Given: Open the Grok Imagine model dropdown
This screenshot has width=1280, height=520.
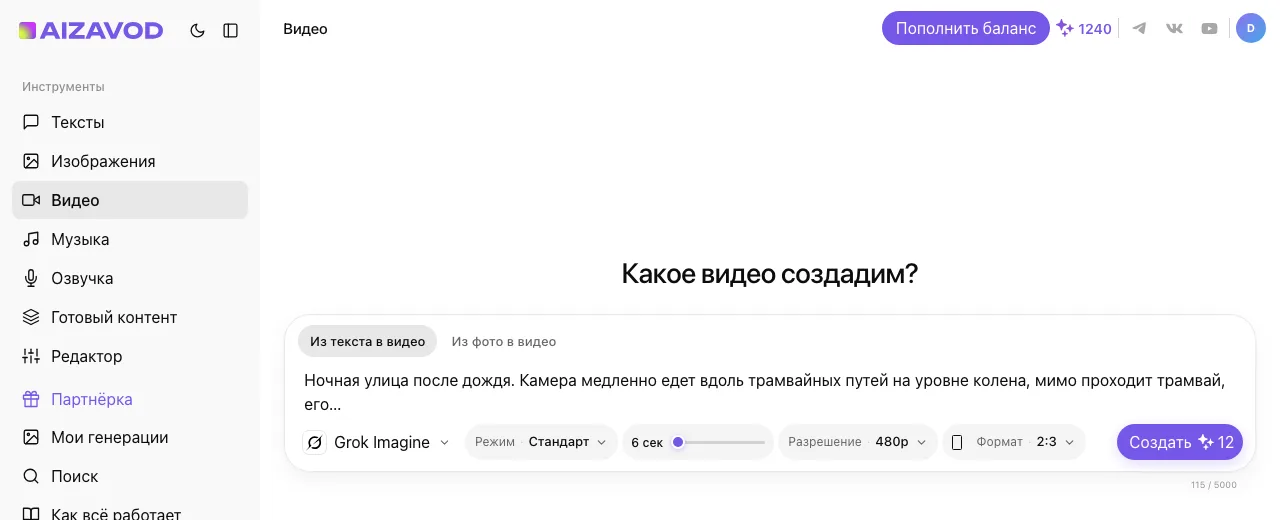Looking at the screenshot, I should point(378,442).
